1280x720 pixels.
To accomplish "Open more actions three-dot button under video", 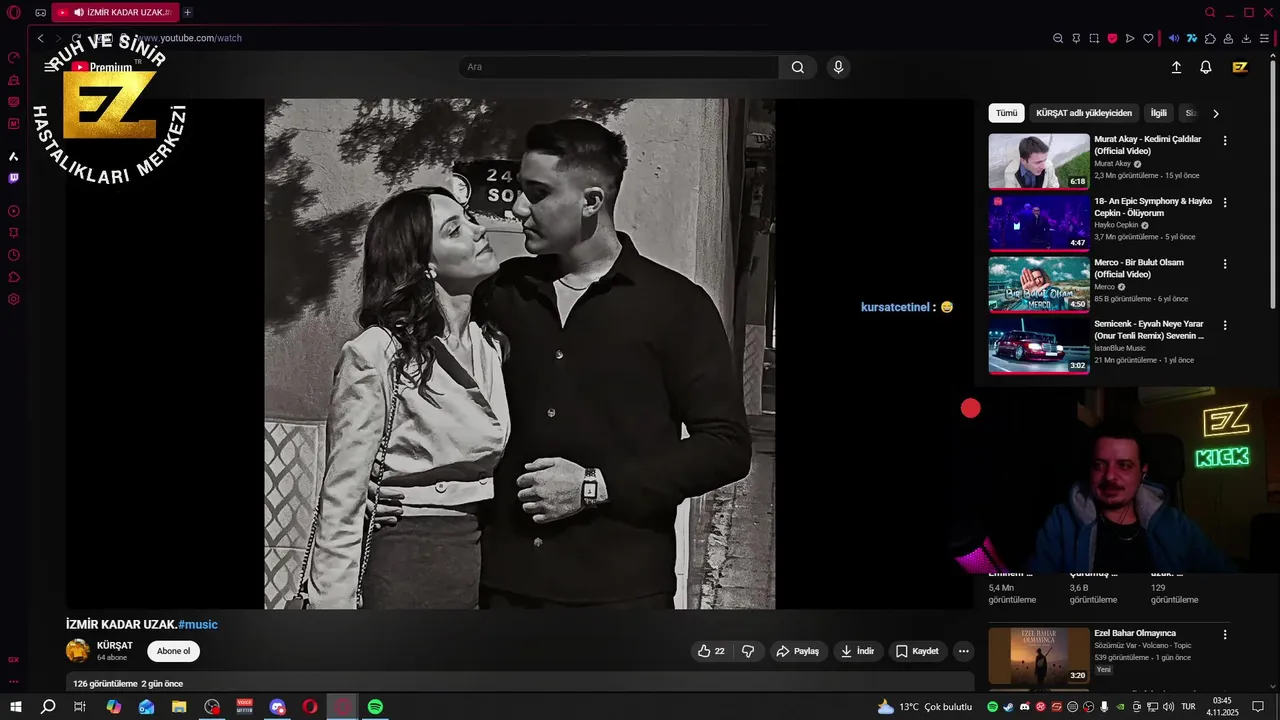I will (963, 651).
